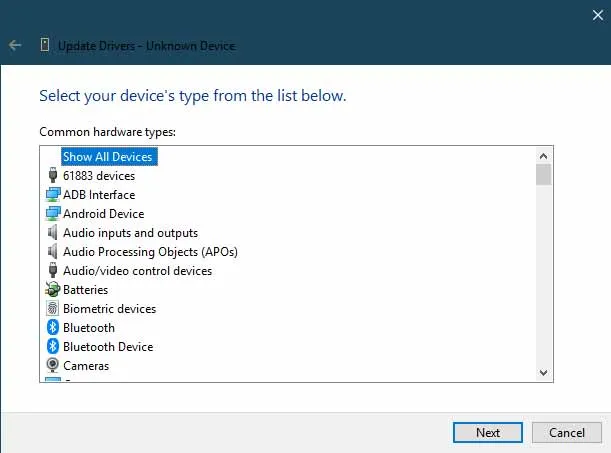Click the back arrow in the title bar
This screenshot has width=611, height=453.
point(15,45)
